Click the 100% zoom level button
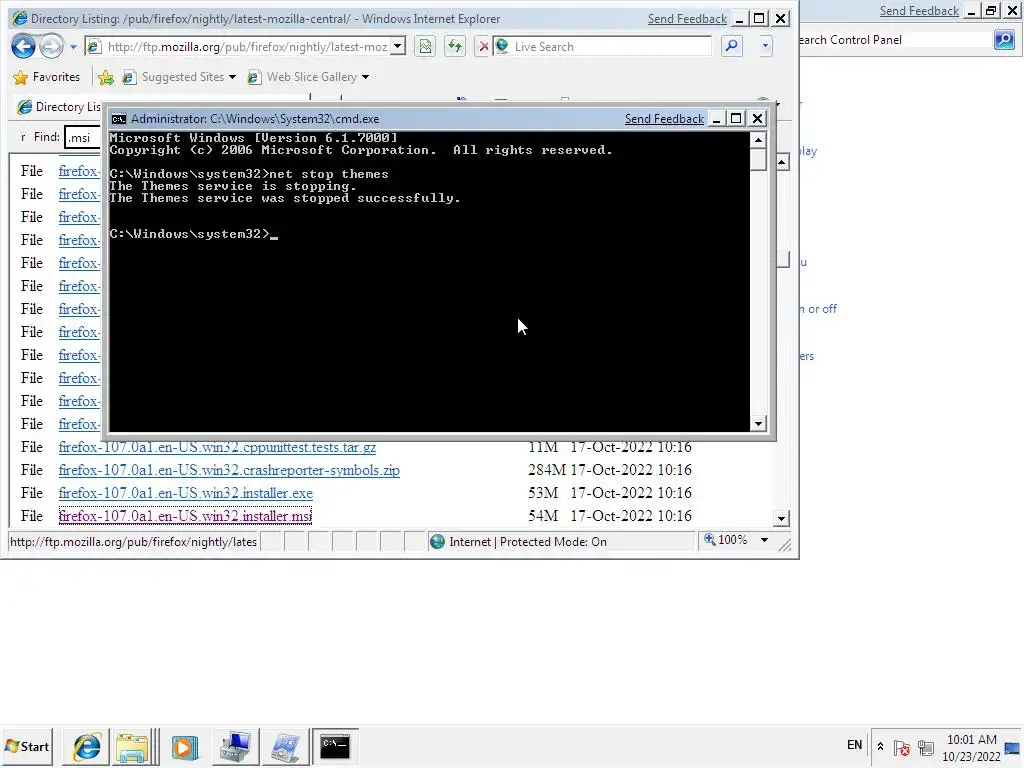Image resolution: width=1024 pixels, height=768 pixels. click(726, 540)
